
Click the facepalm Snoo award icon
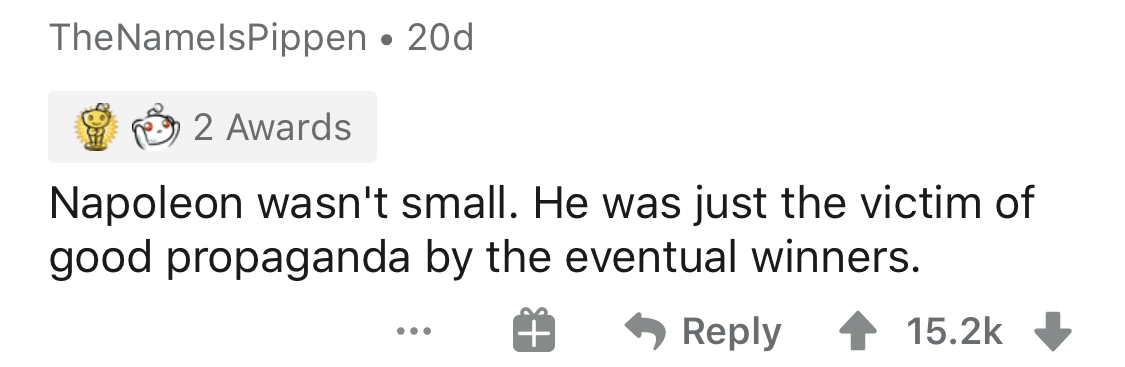[154, 127]
